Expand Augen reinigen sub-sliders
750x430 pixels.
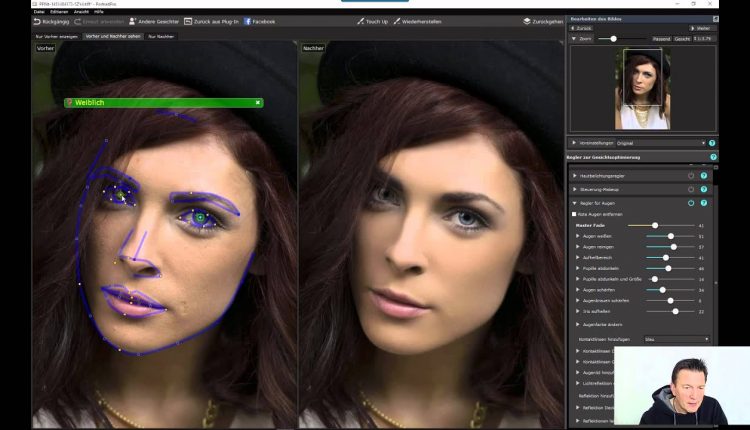[577, 247]
